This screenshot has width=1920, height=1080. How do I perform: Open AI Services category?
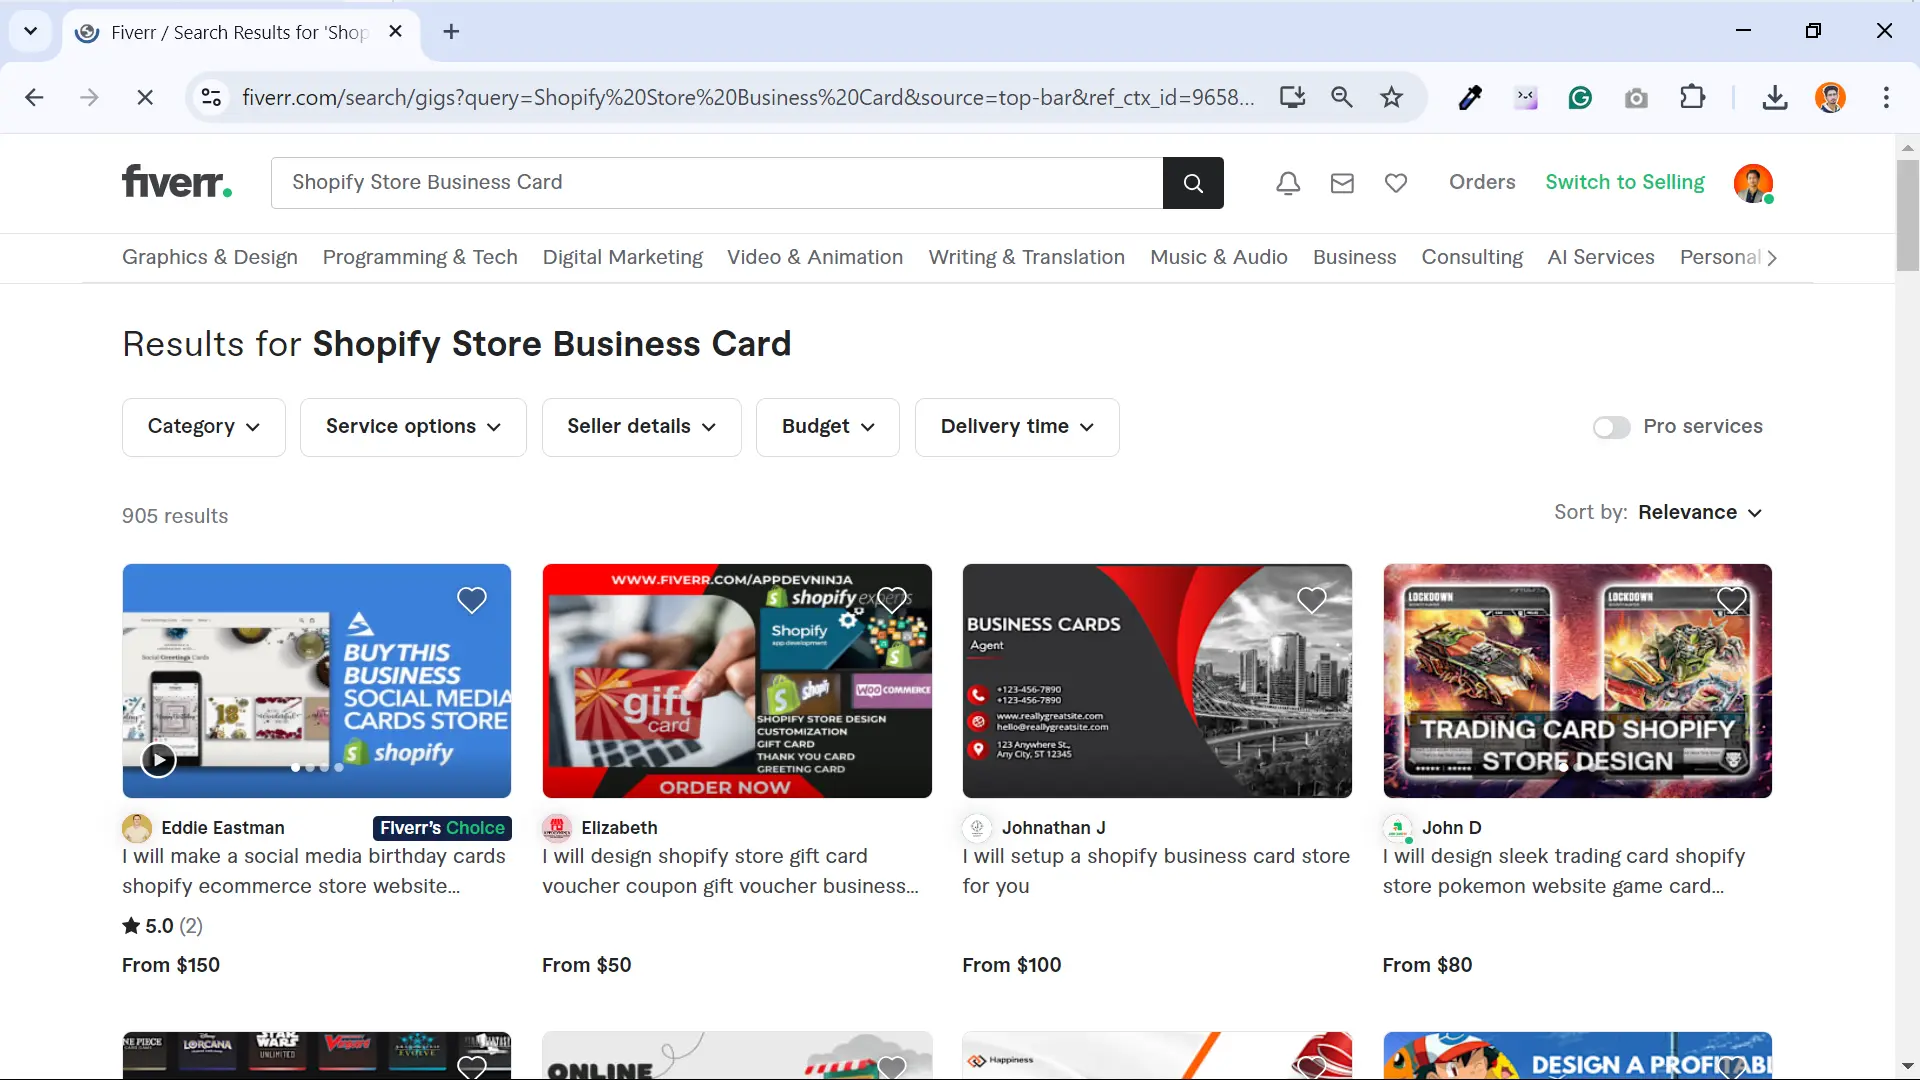(1600, 257)
